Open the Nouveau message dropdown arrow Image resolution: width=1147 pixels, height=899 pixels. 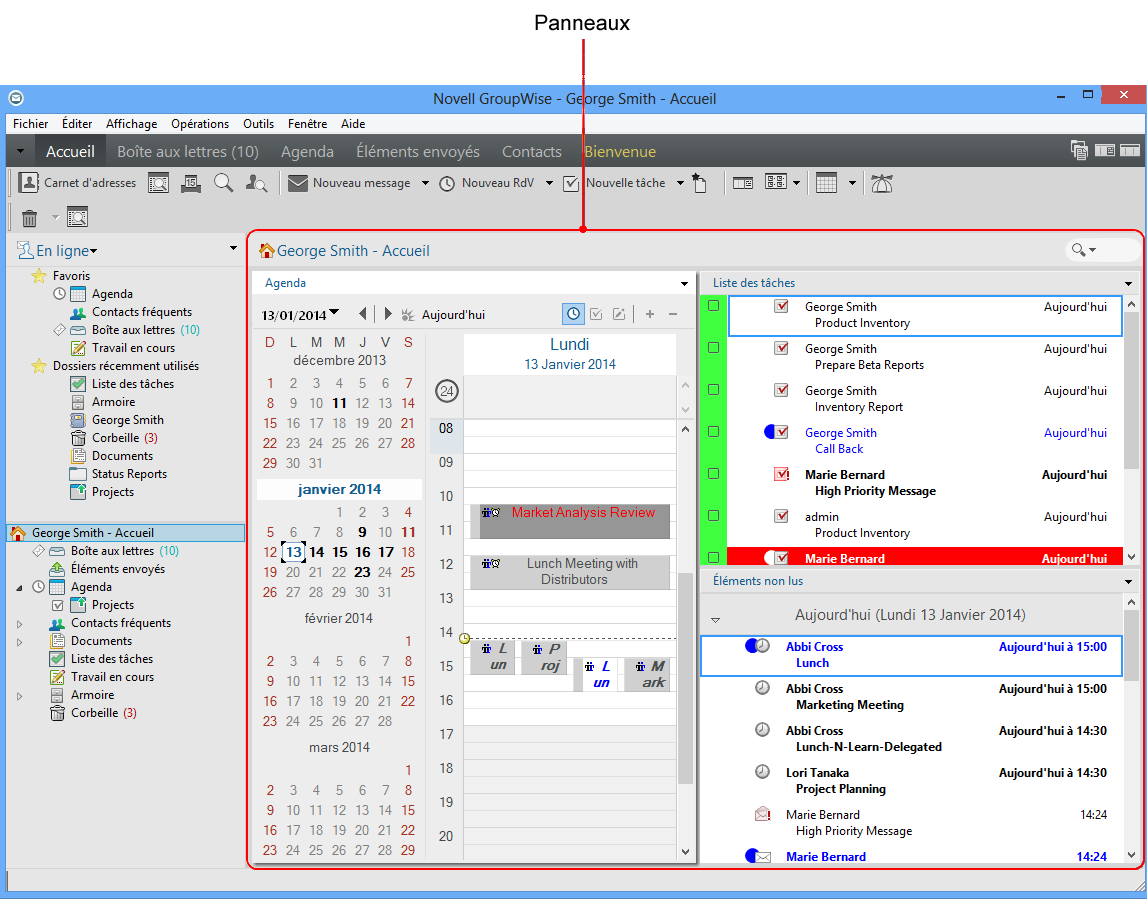pos(425,184)
